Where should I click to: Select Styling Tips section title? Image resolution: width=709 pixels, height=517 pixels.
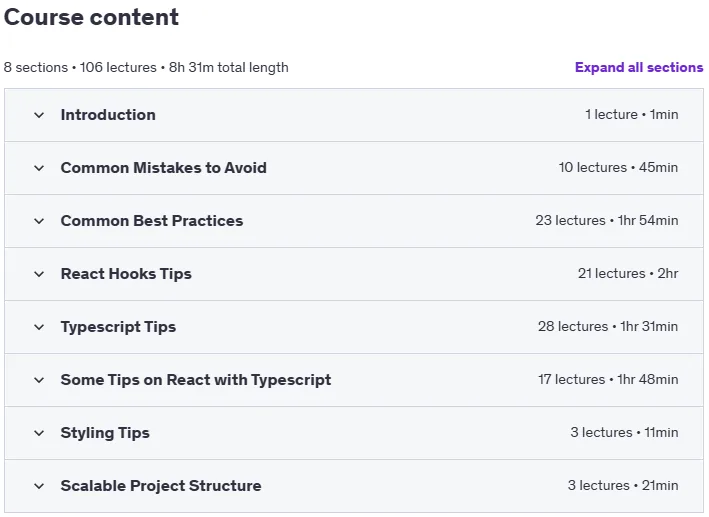[105, 433]
